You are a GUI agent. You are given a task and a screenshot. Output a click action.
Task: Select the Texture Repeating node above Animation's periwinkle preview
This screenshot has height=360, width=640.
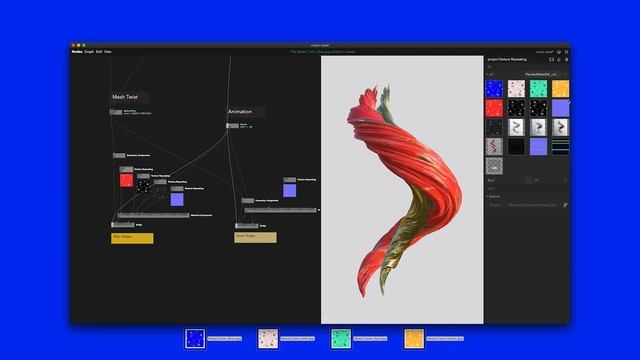point(289,180)
